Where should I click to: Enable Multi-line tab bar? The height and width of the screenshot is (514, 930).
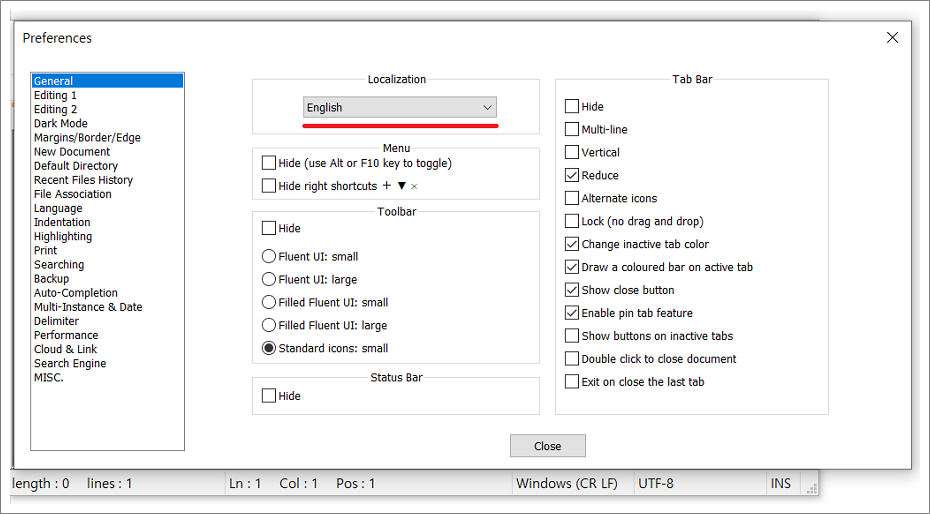pos(572,129)
